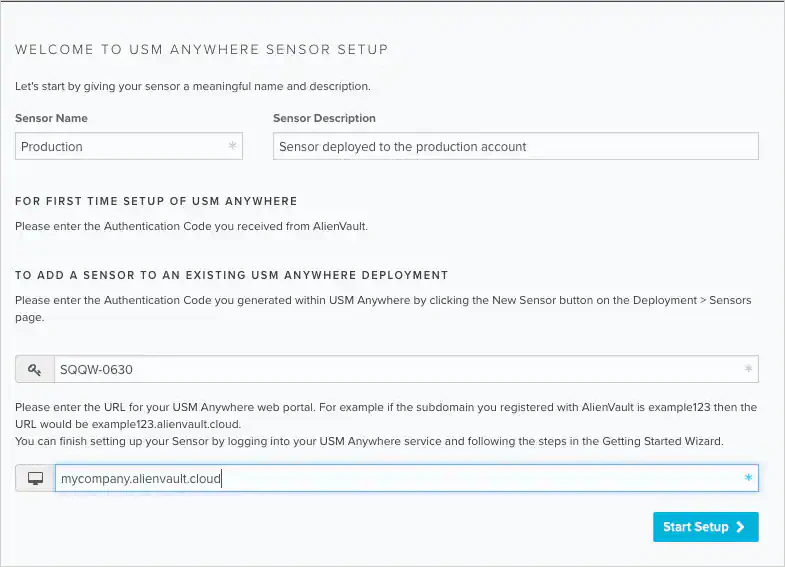Click the Getting Started Wizard instruction line
The image size is (785, 567).
[369, 441]
